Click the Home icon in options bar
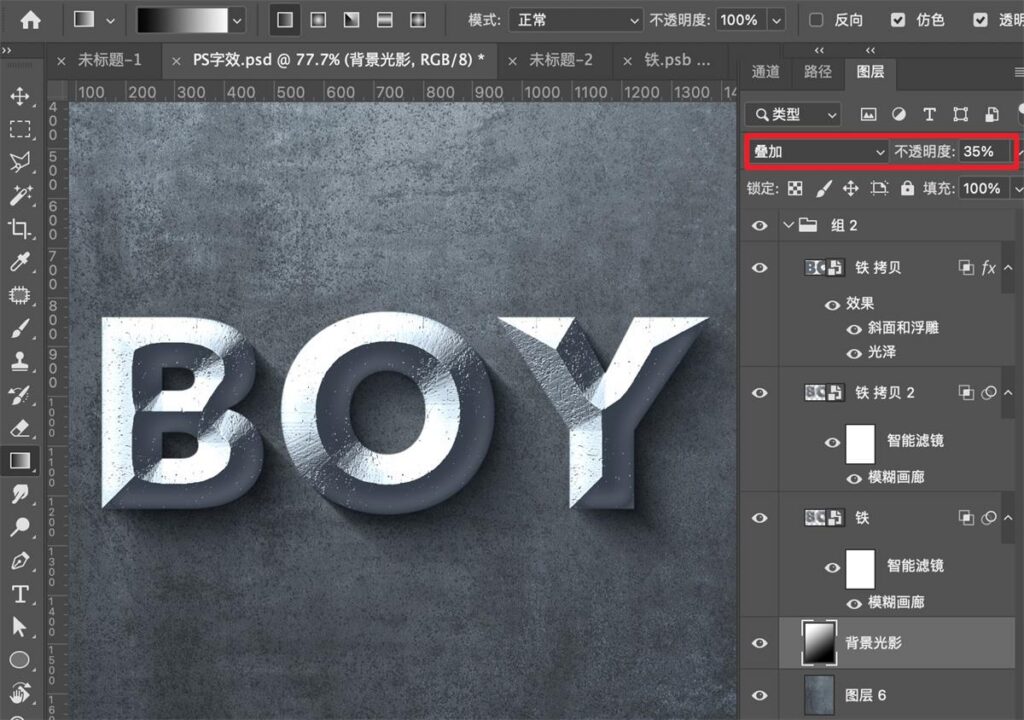 pos(30,20)
